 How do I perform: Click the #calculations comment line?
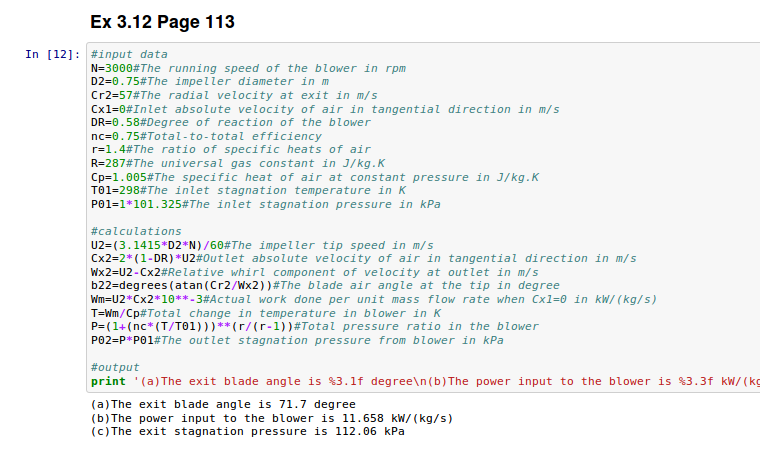(x=136, y=231)
